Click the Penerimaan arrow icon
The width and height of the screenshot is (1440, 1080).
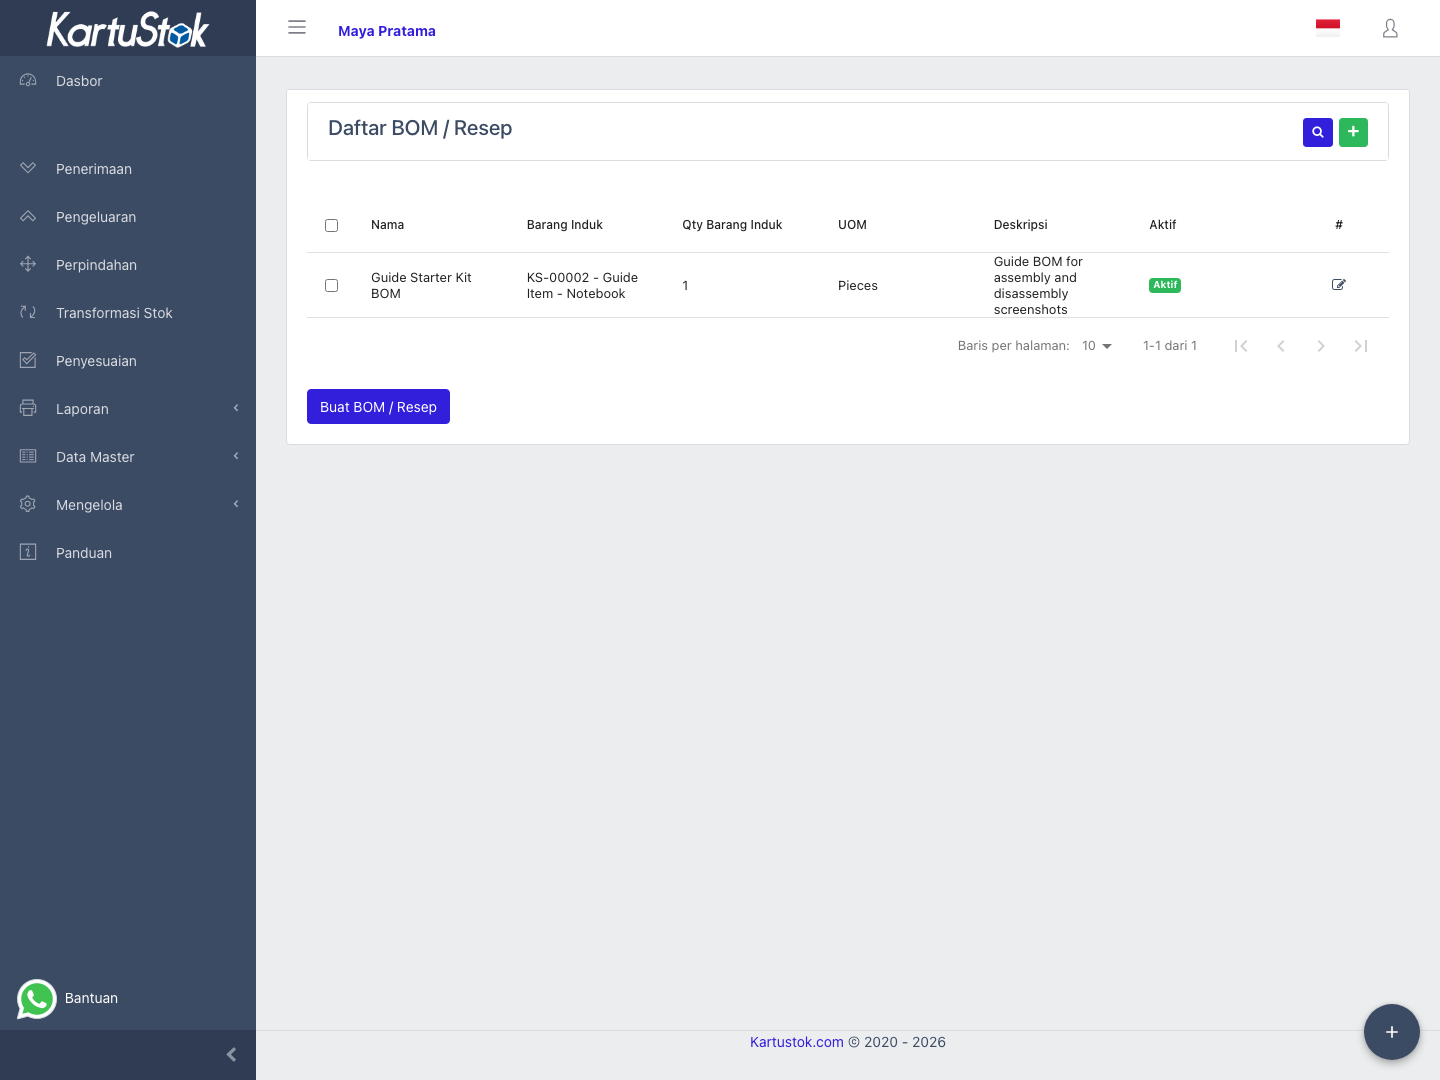pos(28,168)
